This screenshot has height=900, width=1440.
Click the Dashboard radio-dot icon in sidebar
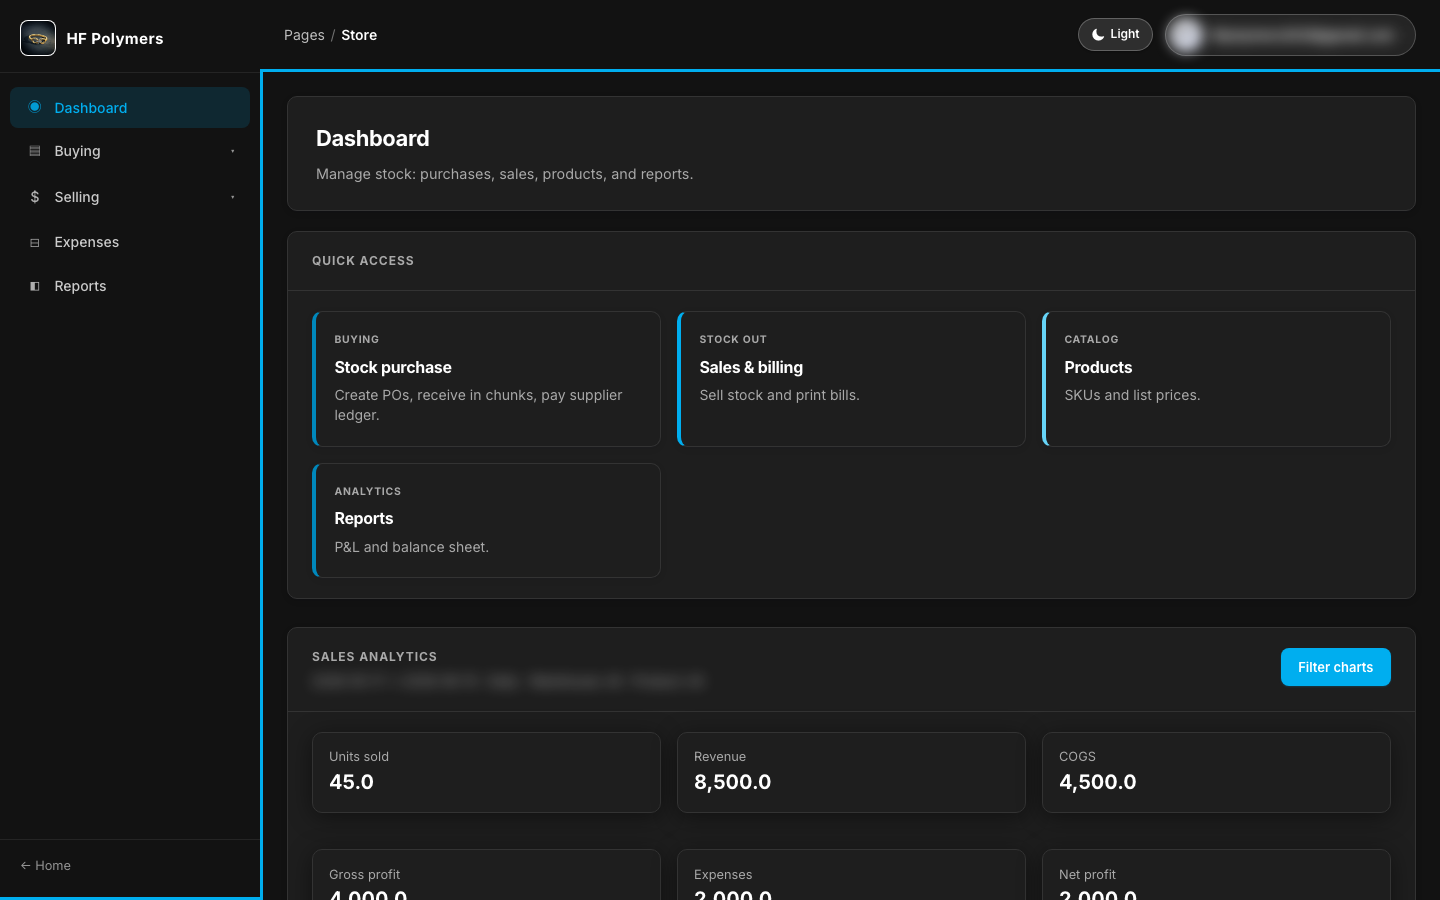click(35, 107)
